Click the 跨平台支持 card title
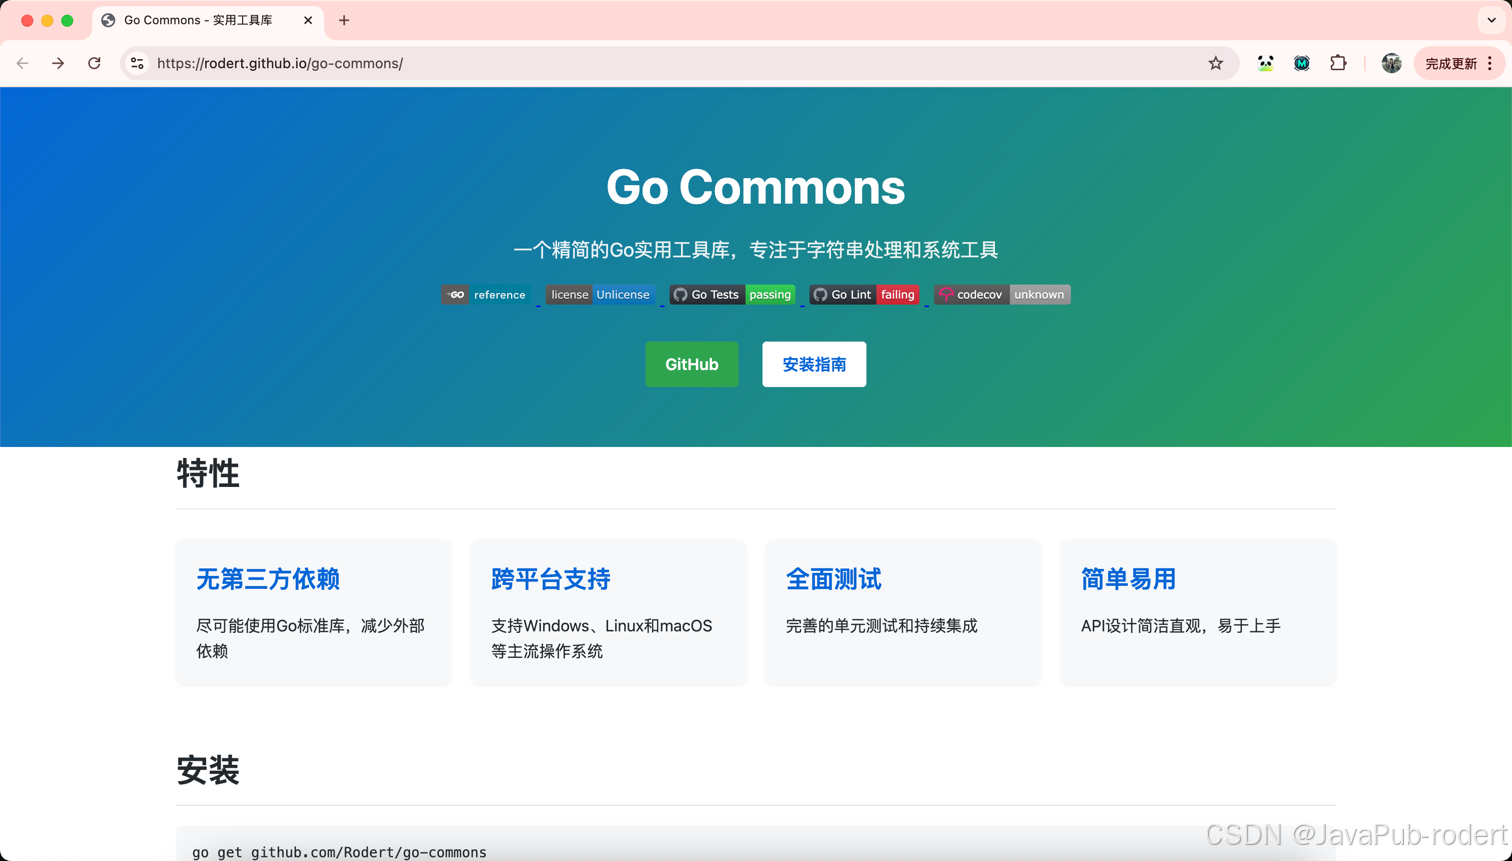Image resolution: width=1512 pixels, height=861 pixels. [x=551, y=579]
